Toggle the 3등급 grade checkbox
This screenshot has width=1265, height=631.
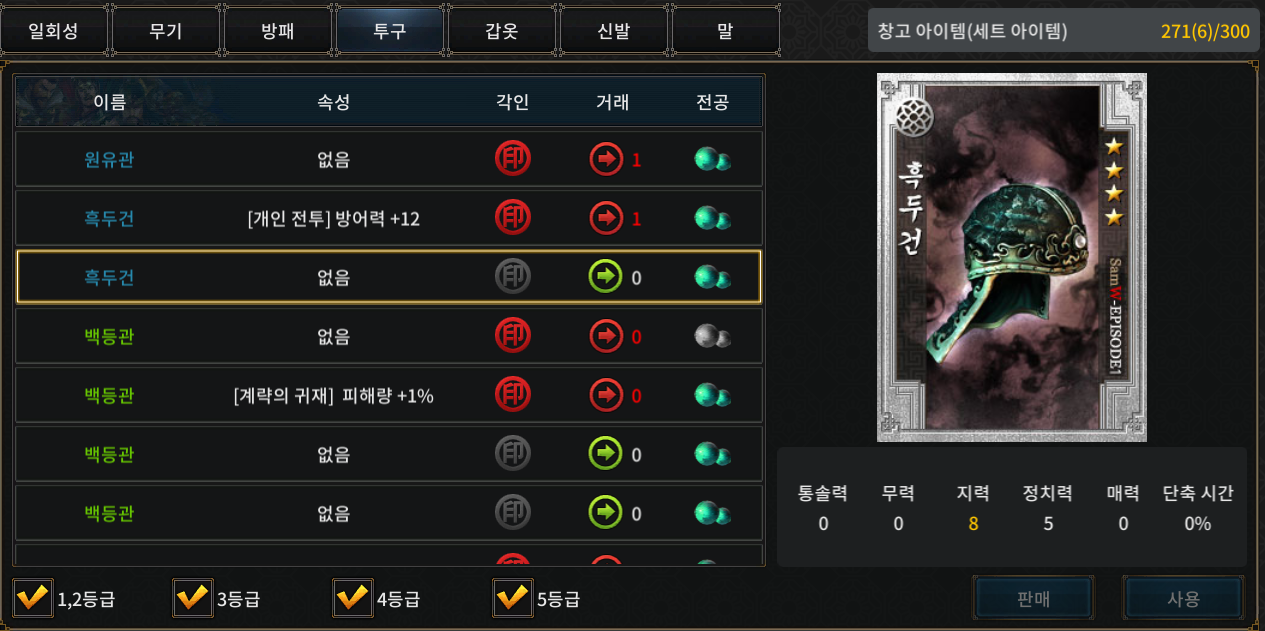(193, 598)
